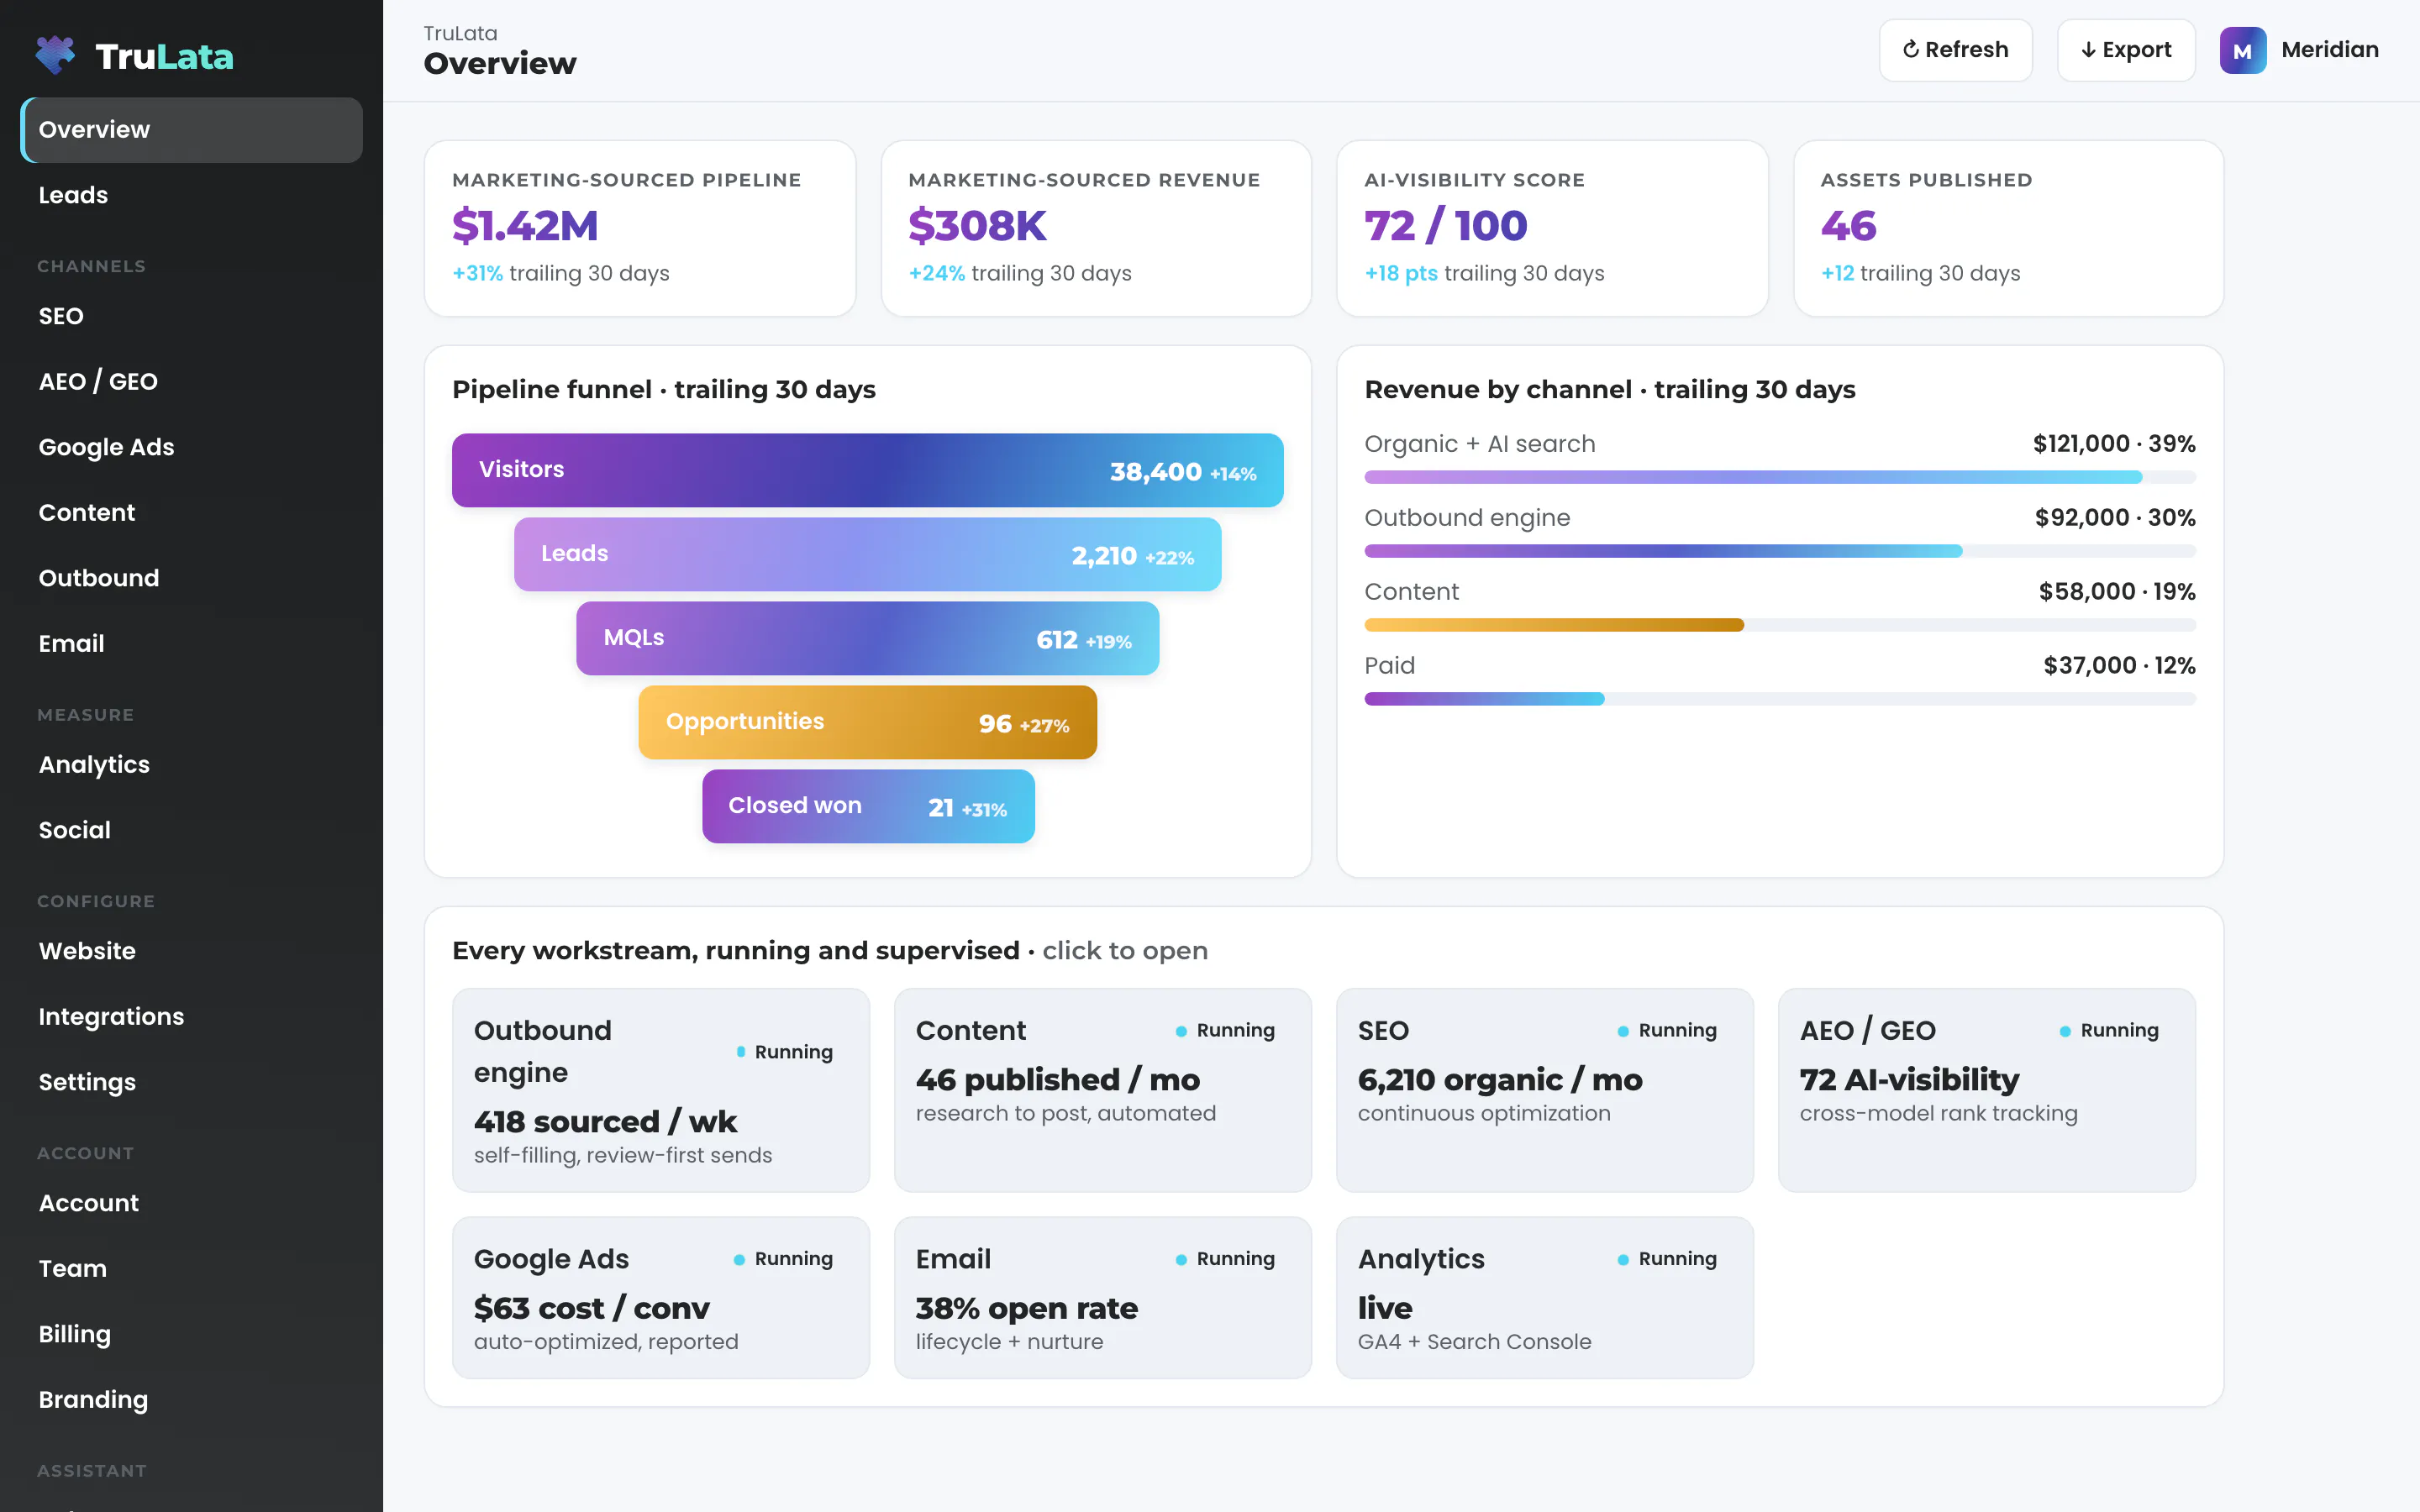Click Running status on Analytics card

coord(1667,1259)
